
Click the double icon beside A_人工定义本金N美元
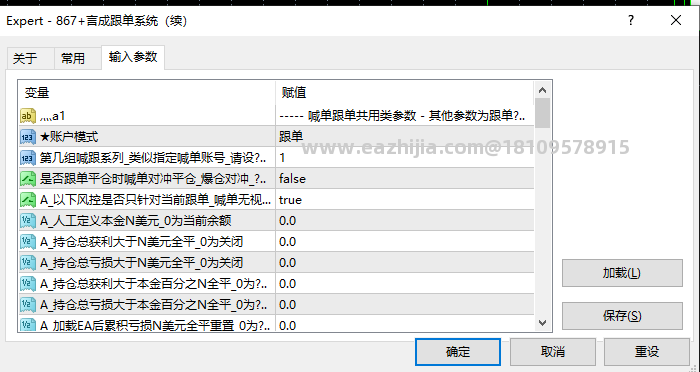(x=28, y=221)
